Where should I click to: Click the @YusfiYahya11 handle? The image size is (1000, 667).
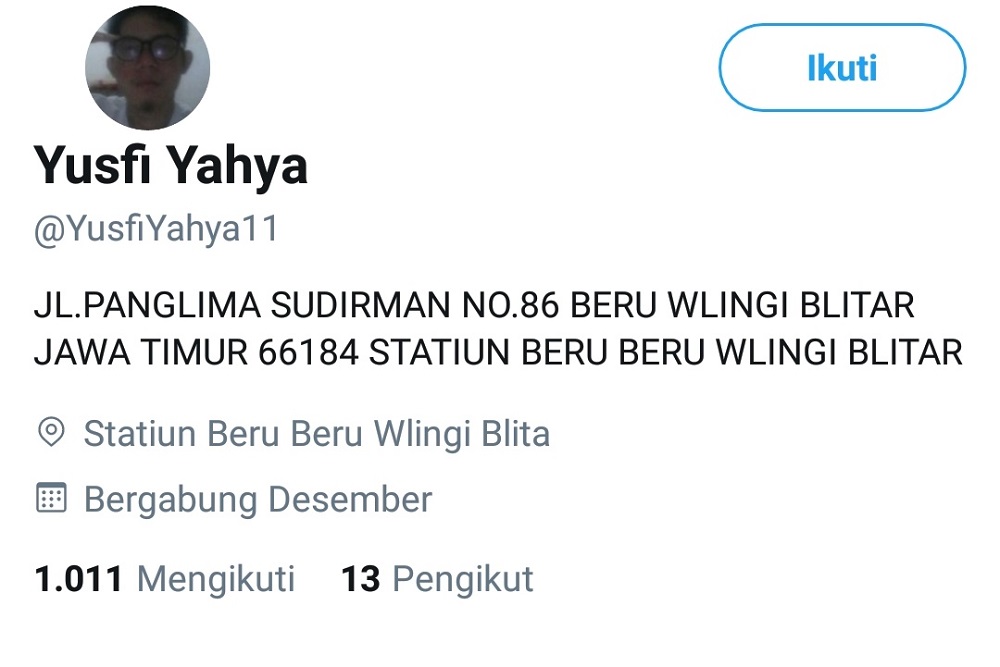point(156,229)
